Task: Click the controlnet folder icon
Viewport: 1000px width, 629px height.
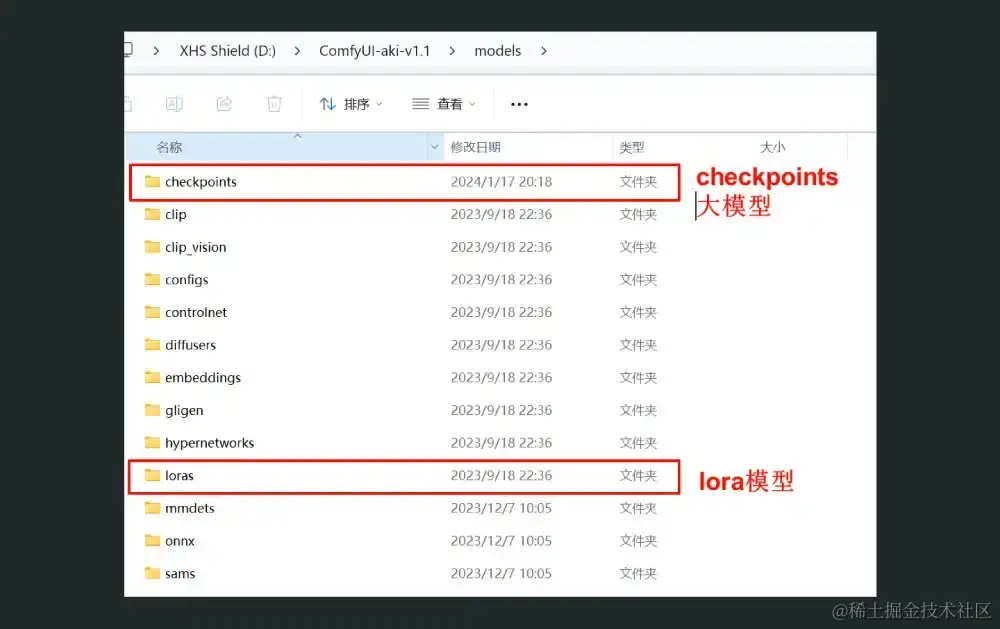Action: point(152,311)
